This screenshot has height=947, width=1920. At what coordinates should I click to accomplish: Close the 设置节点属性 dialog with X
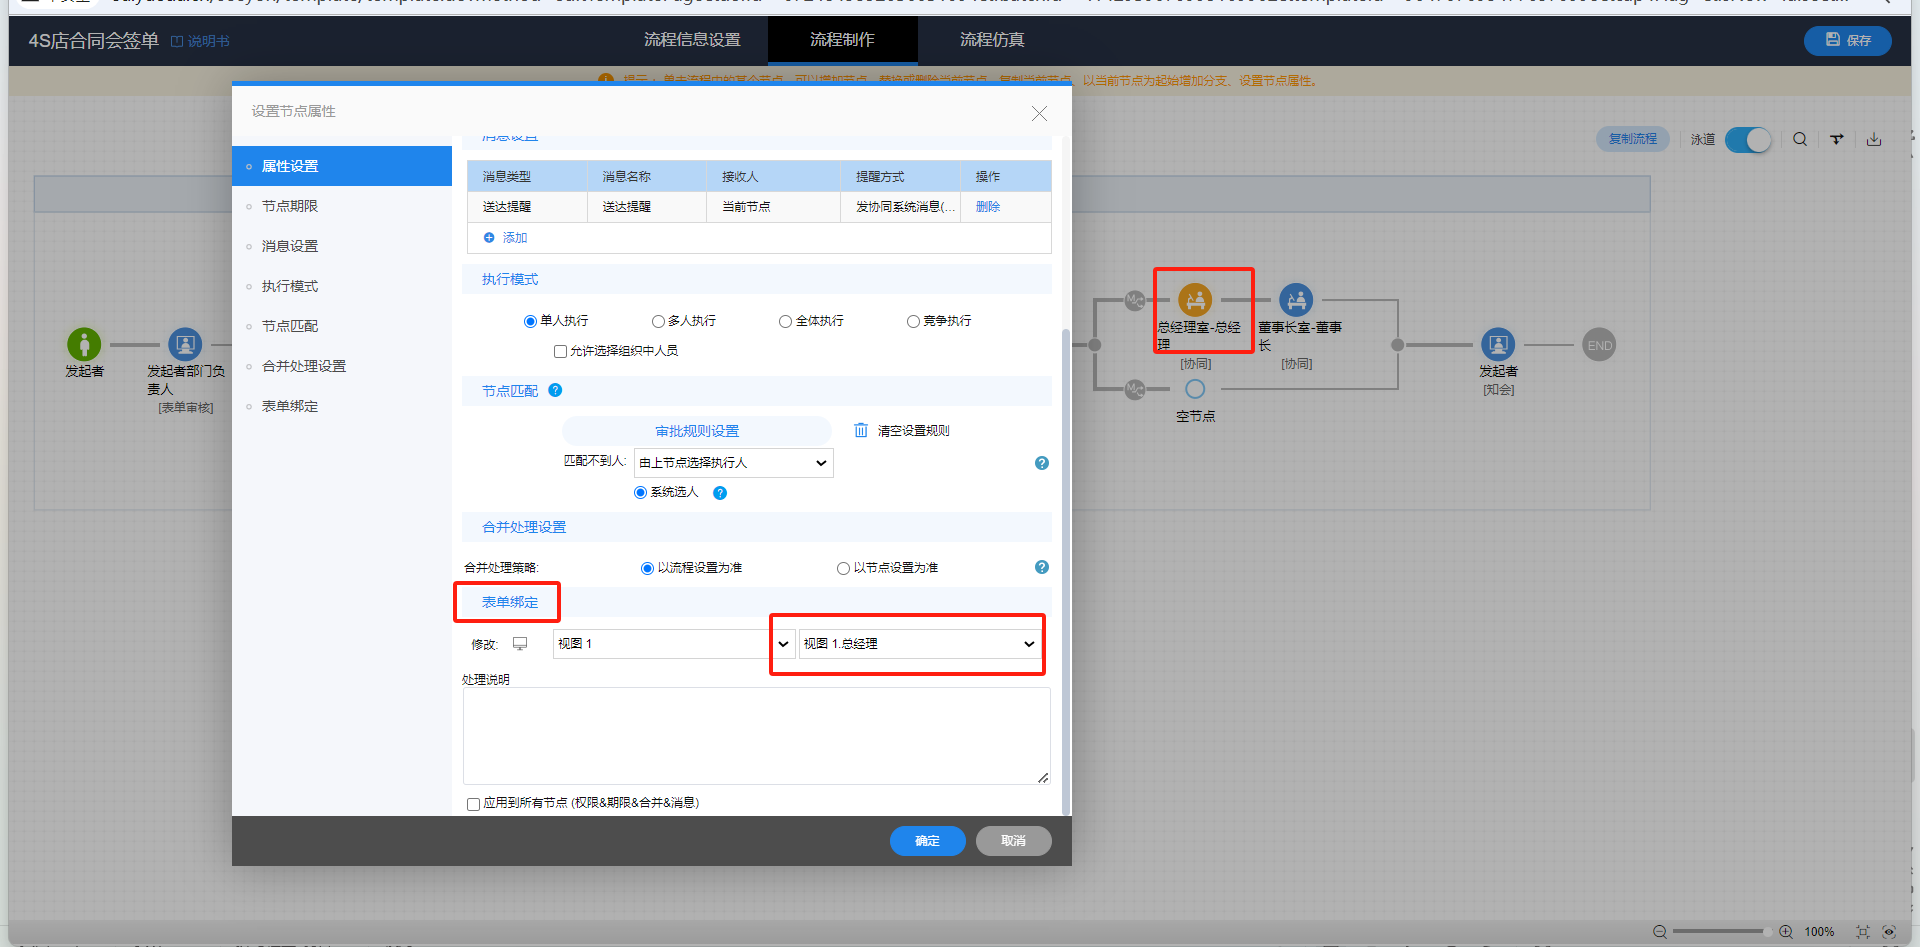coord(1039,114)
